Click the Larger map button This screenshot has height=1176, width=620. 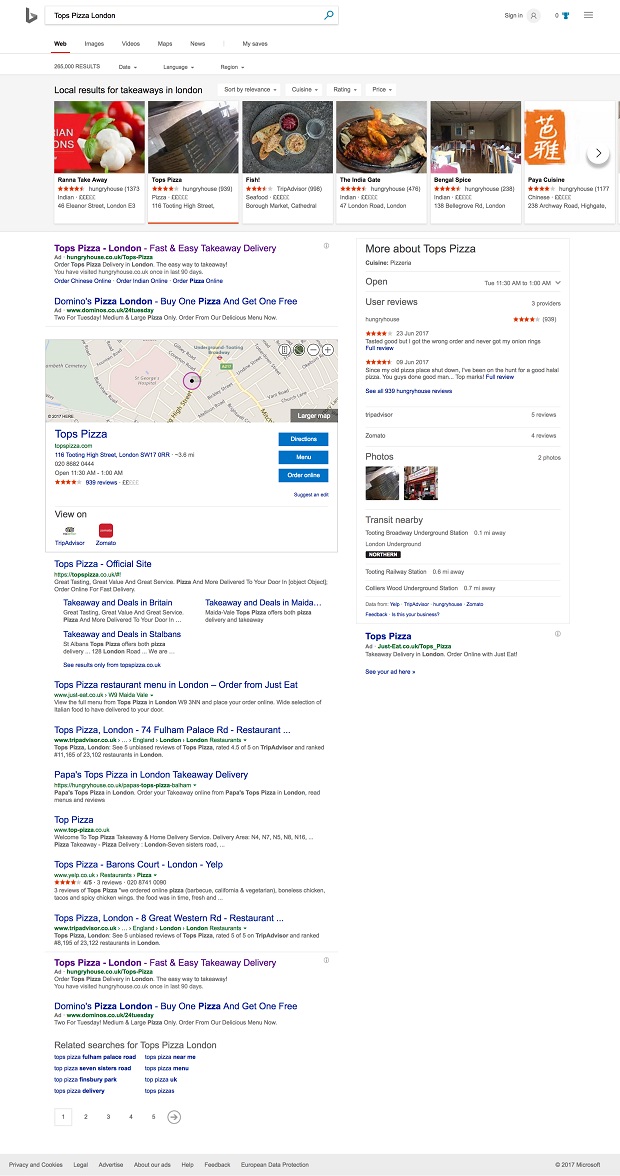(313, 416)
